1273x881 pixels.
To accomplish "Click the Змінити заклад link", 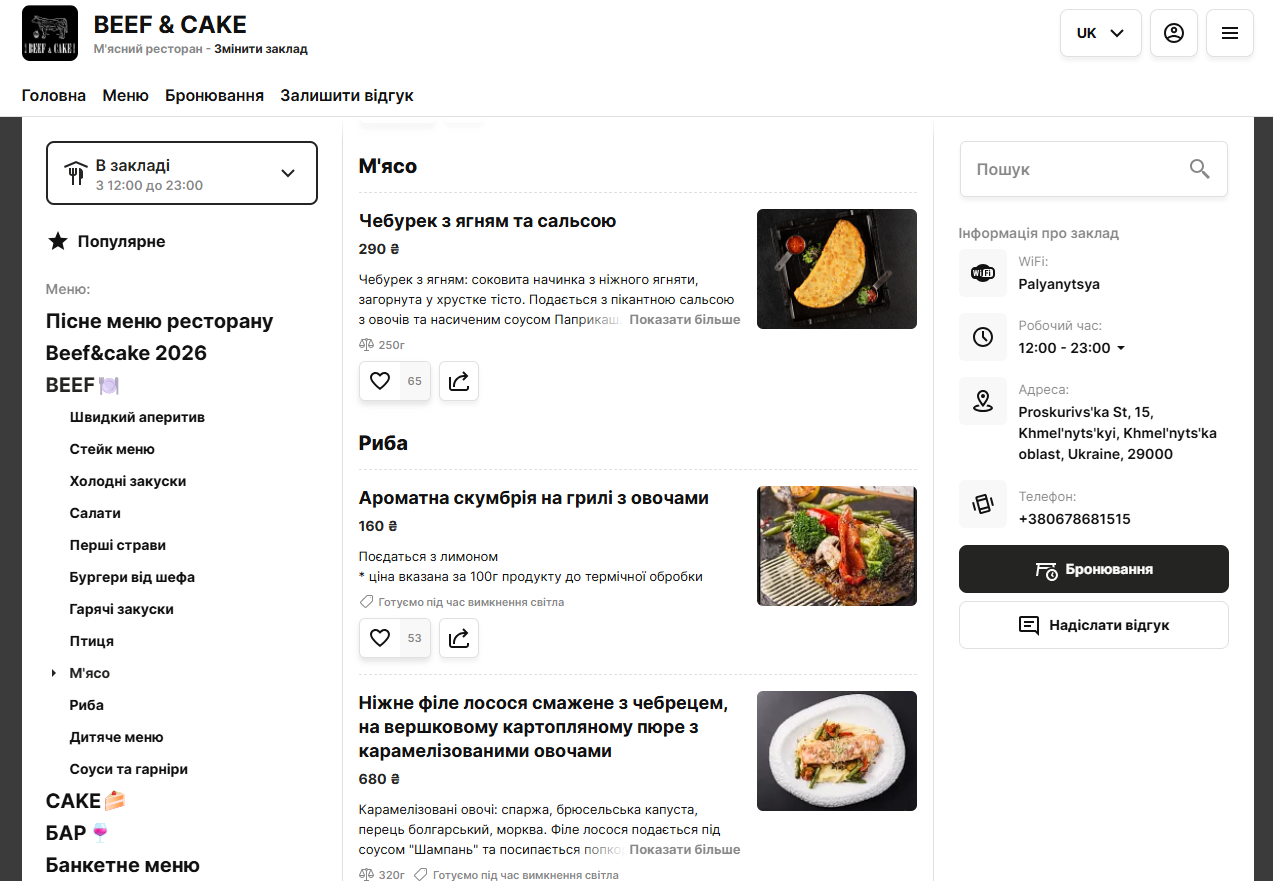I will 261,49.
